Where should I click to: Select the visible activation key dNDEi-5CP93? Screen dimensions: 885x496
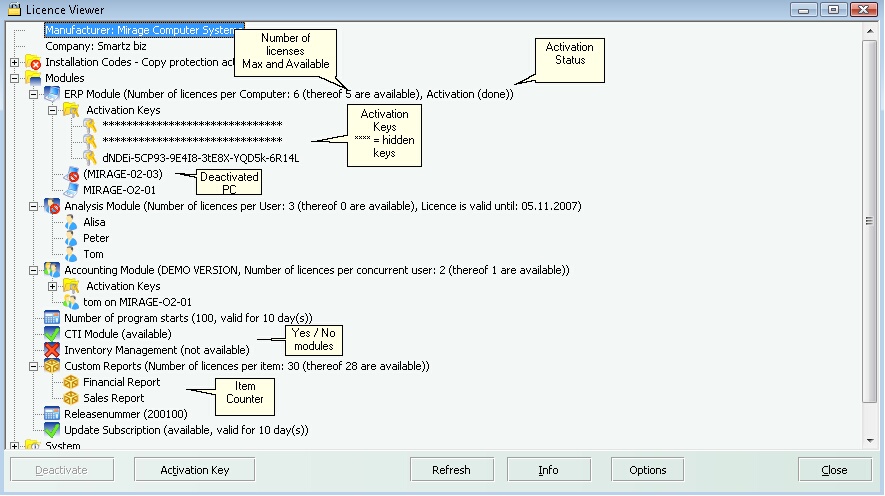click(200, 158)
